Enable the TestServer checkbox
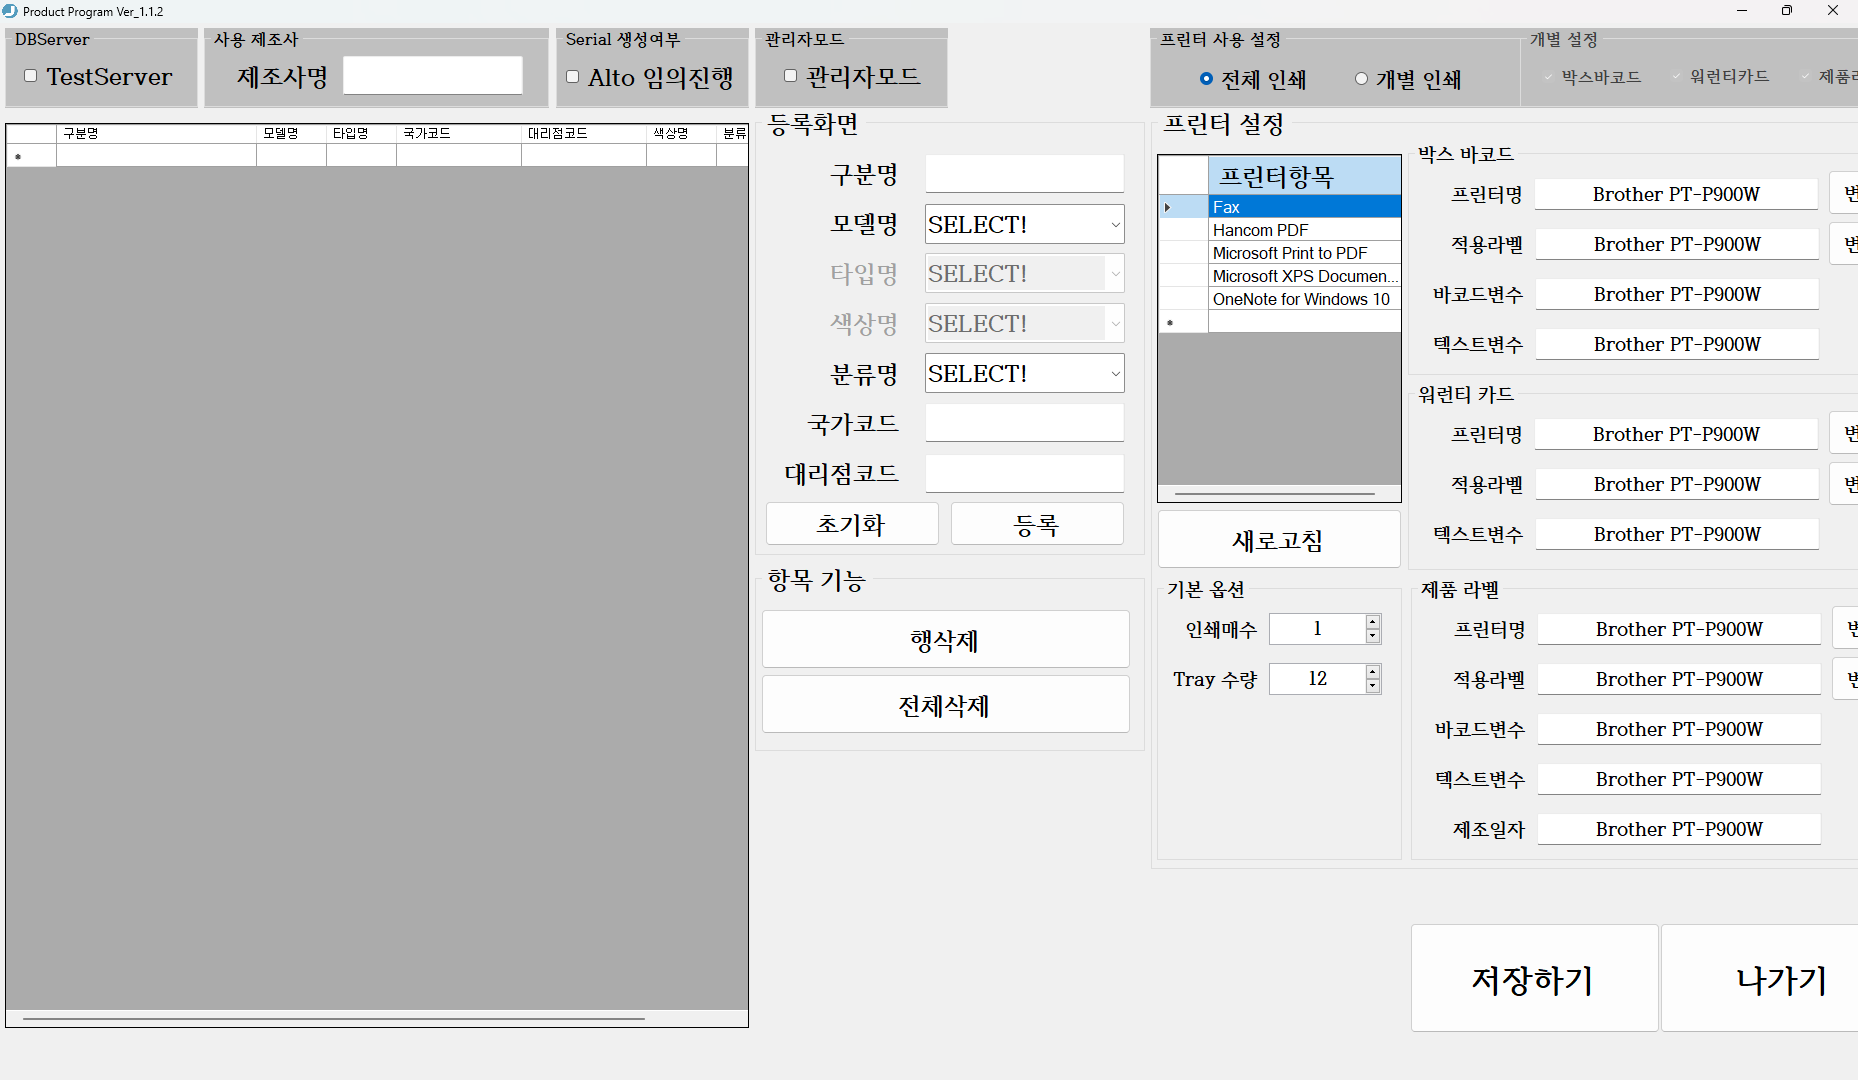The width and height of the screenshot is (1858, 1080). tap(31, 76)
